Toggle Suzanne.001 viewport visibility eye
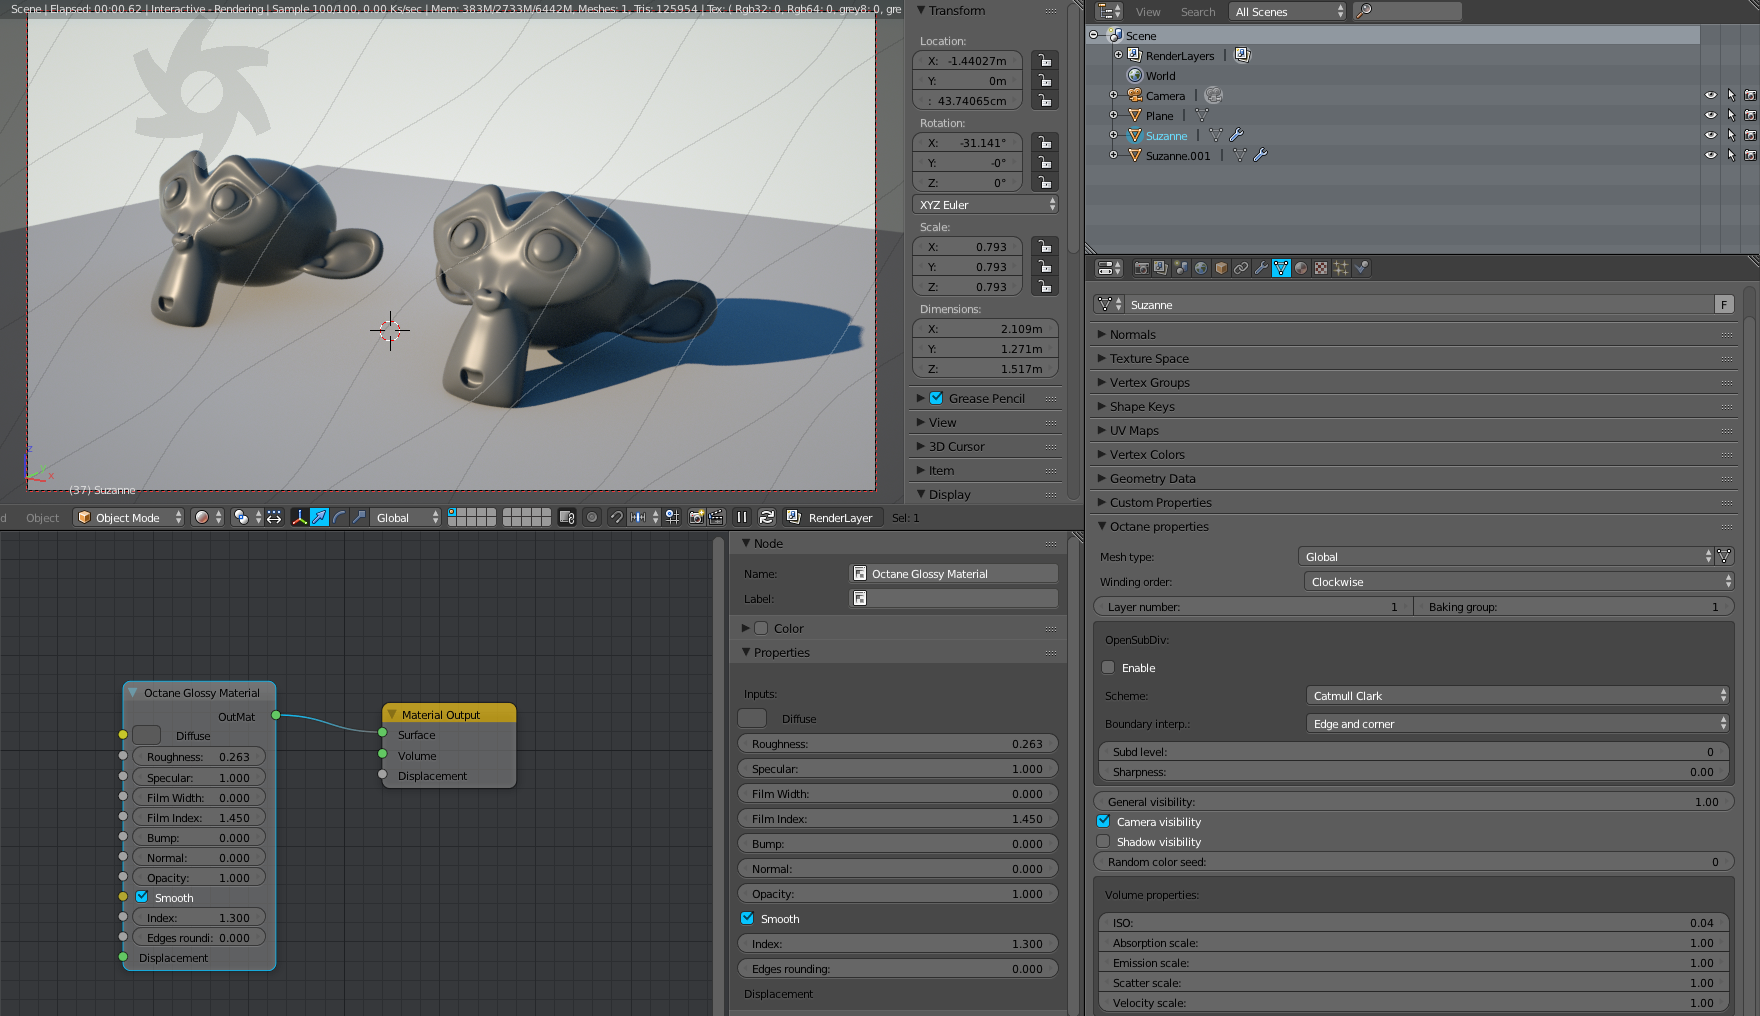This screenshot has width=1760, height=1016. (1711, 155)
